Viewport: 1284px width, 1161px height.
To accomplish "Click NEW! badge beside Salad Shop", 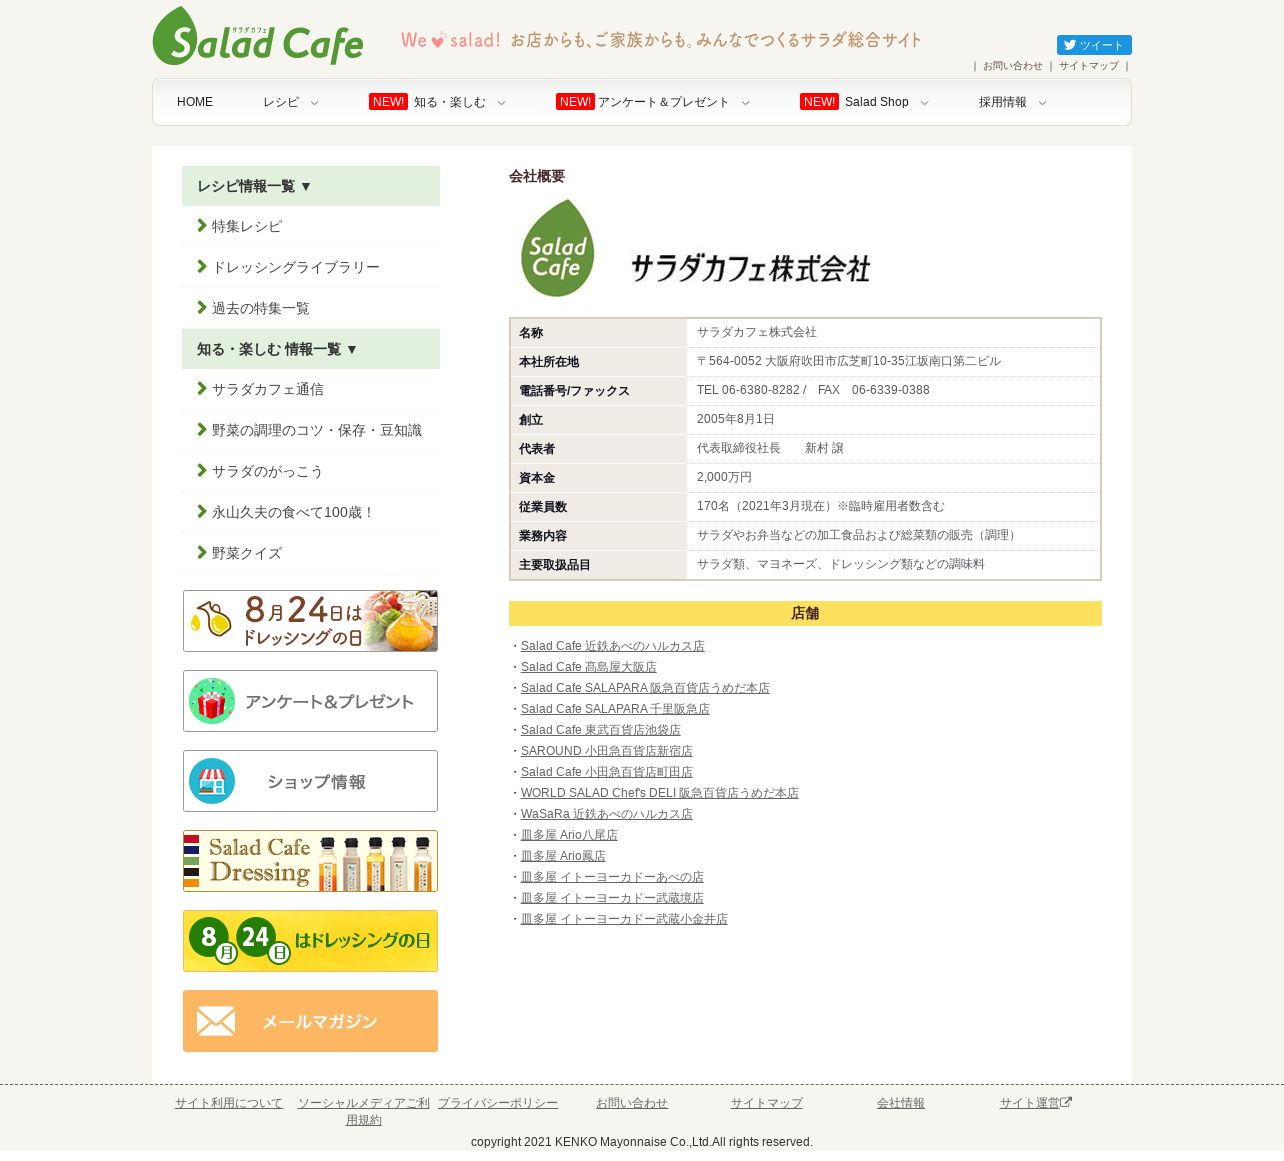I will 819,102.
